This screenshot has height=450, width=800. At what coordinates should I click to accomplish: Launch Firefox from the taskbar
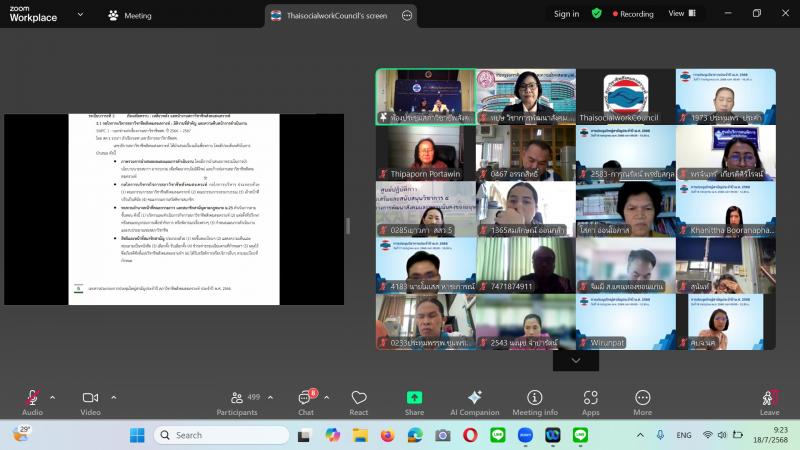pos(388,435)
